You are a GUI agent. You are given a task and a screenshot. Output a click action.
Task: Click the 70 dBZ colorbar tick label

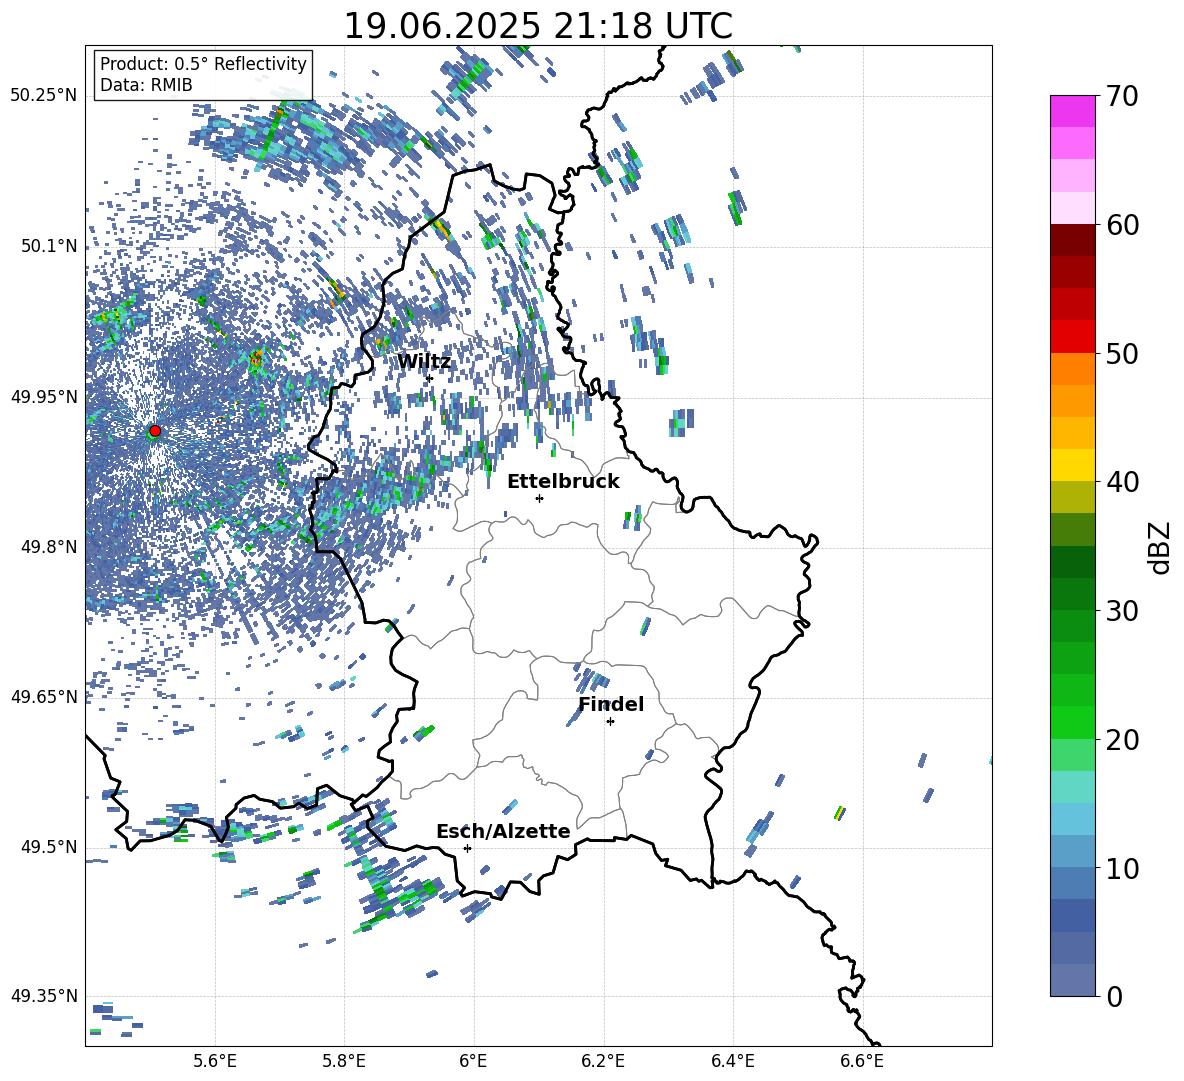click(1121, 97)
